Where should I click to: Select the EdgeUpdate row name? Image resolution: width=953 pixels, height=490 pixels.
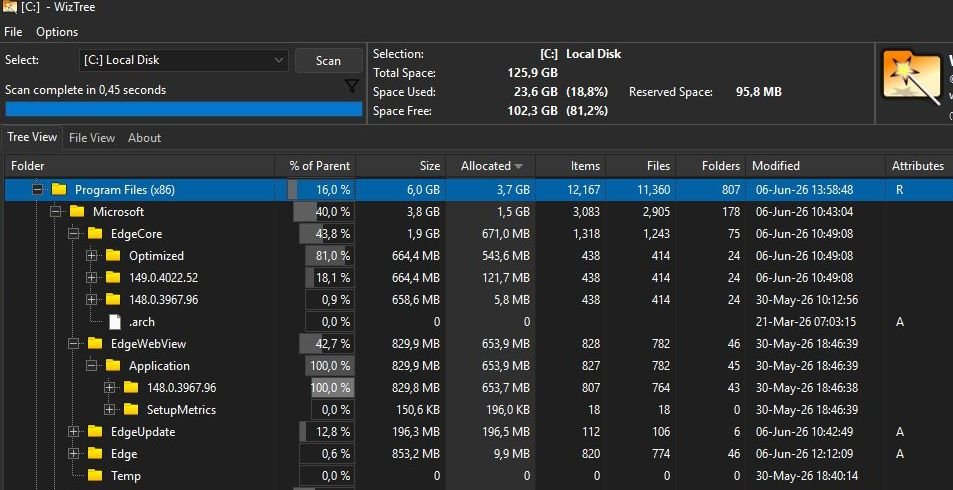[143, 432]
